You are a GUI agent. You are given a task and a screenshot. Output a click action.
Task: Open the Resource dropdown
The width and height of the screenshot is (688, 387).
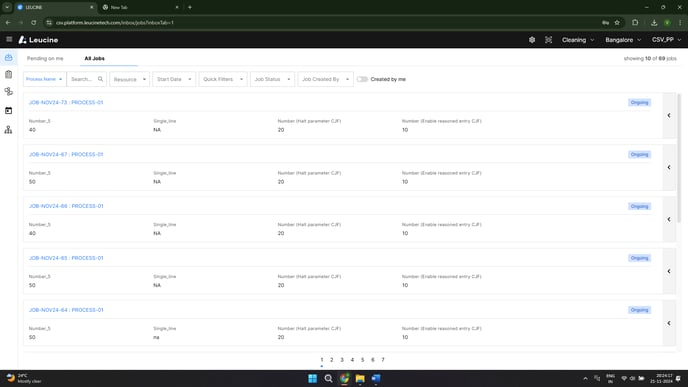point(129,79)
